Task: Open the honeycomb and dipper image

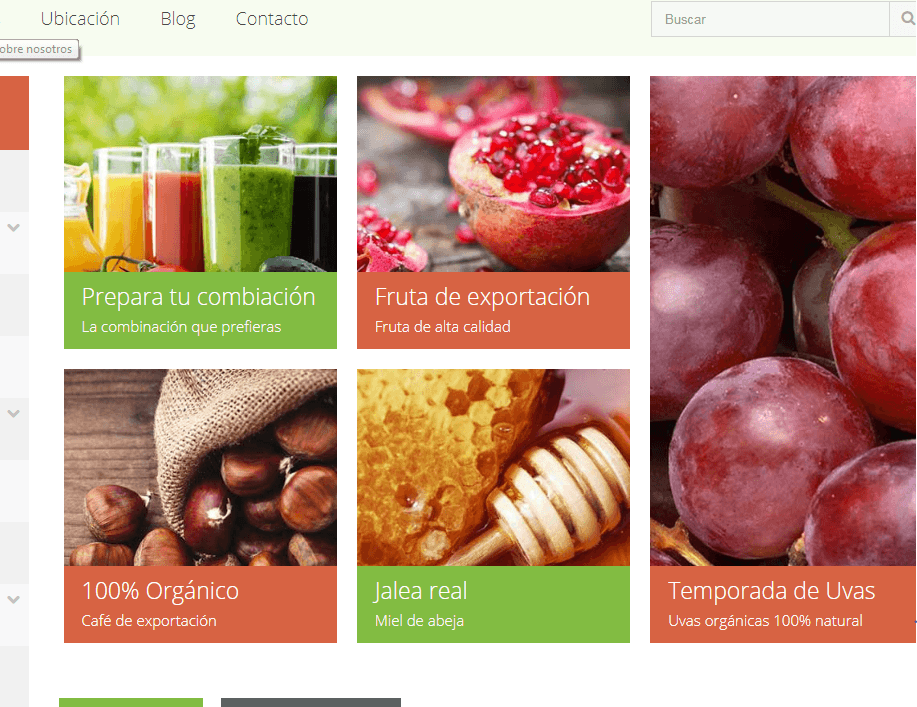Action: coord(494,467)
